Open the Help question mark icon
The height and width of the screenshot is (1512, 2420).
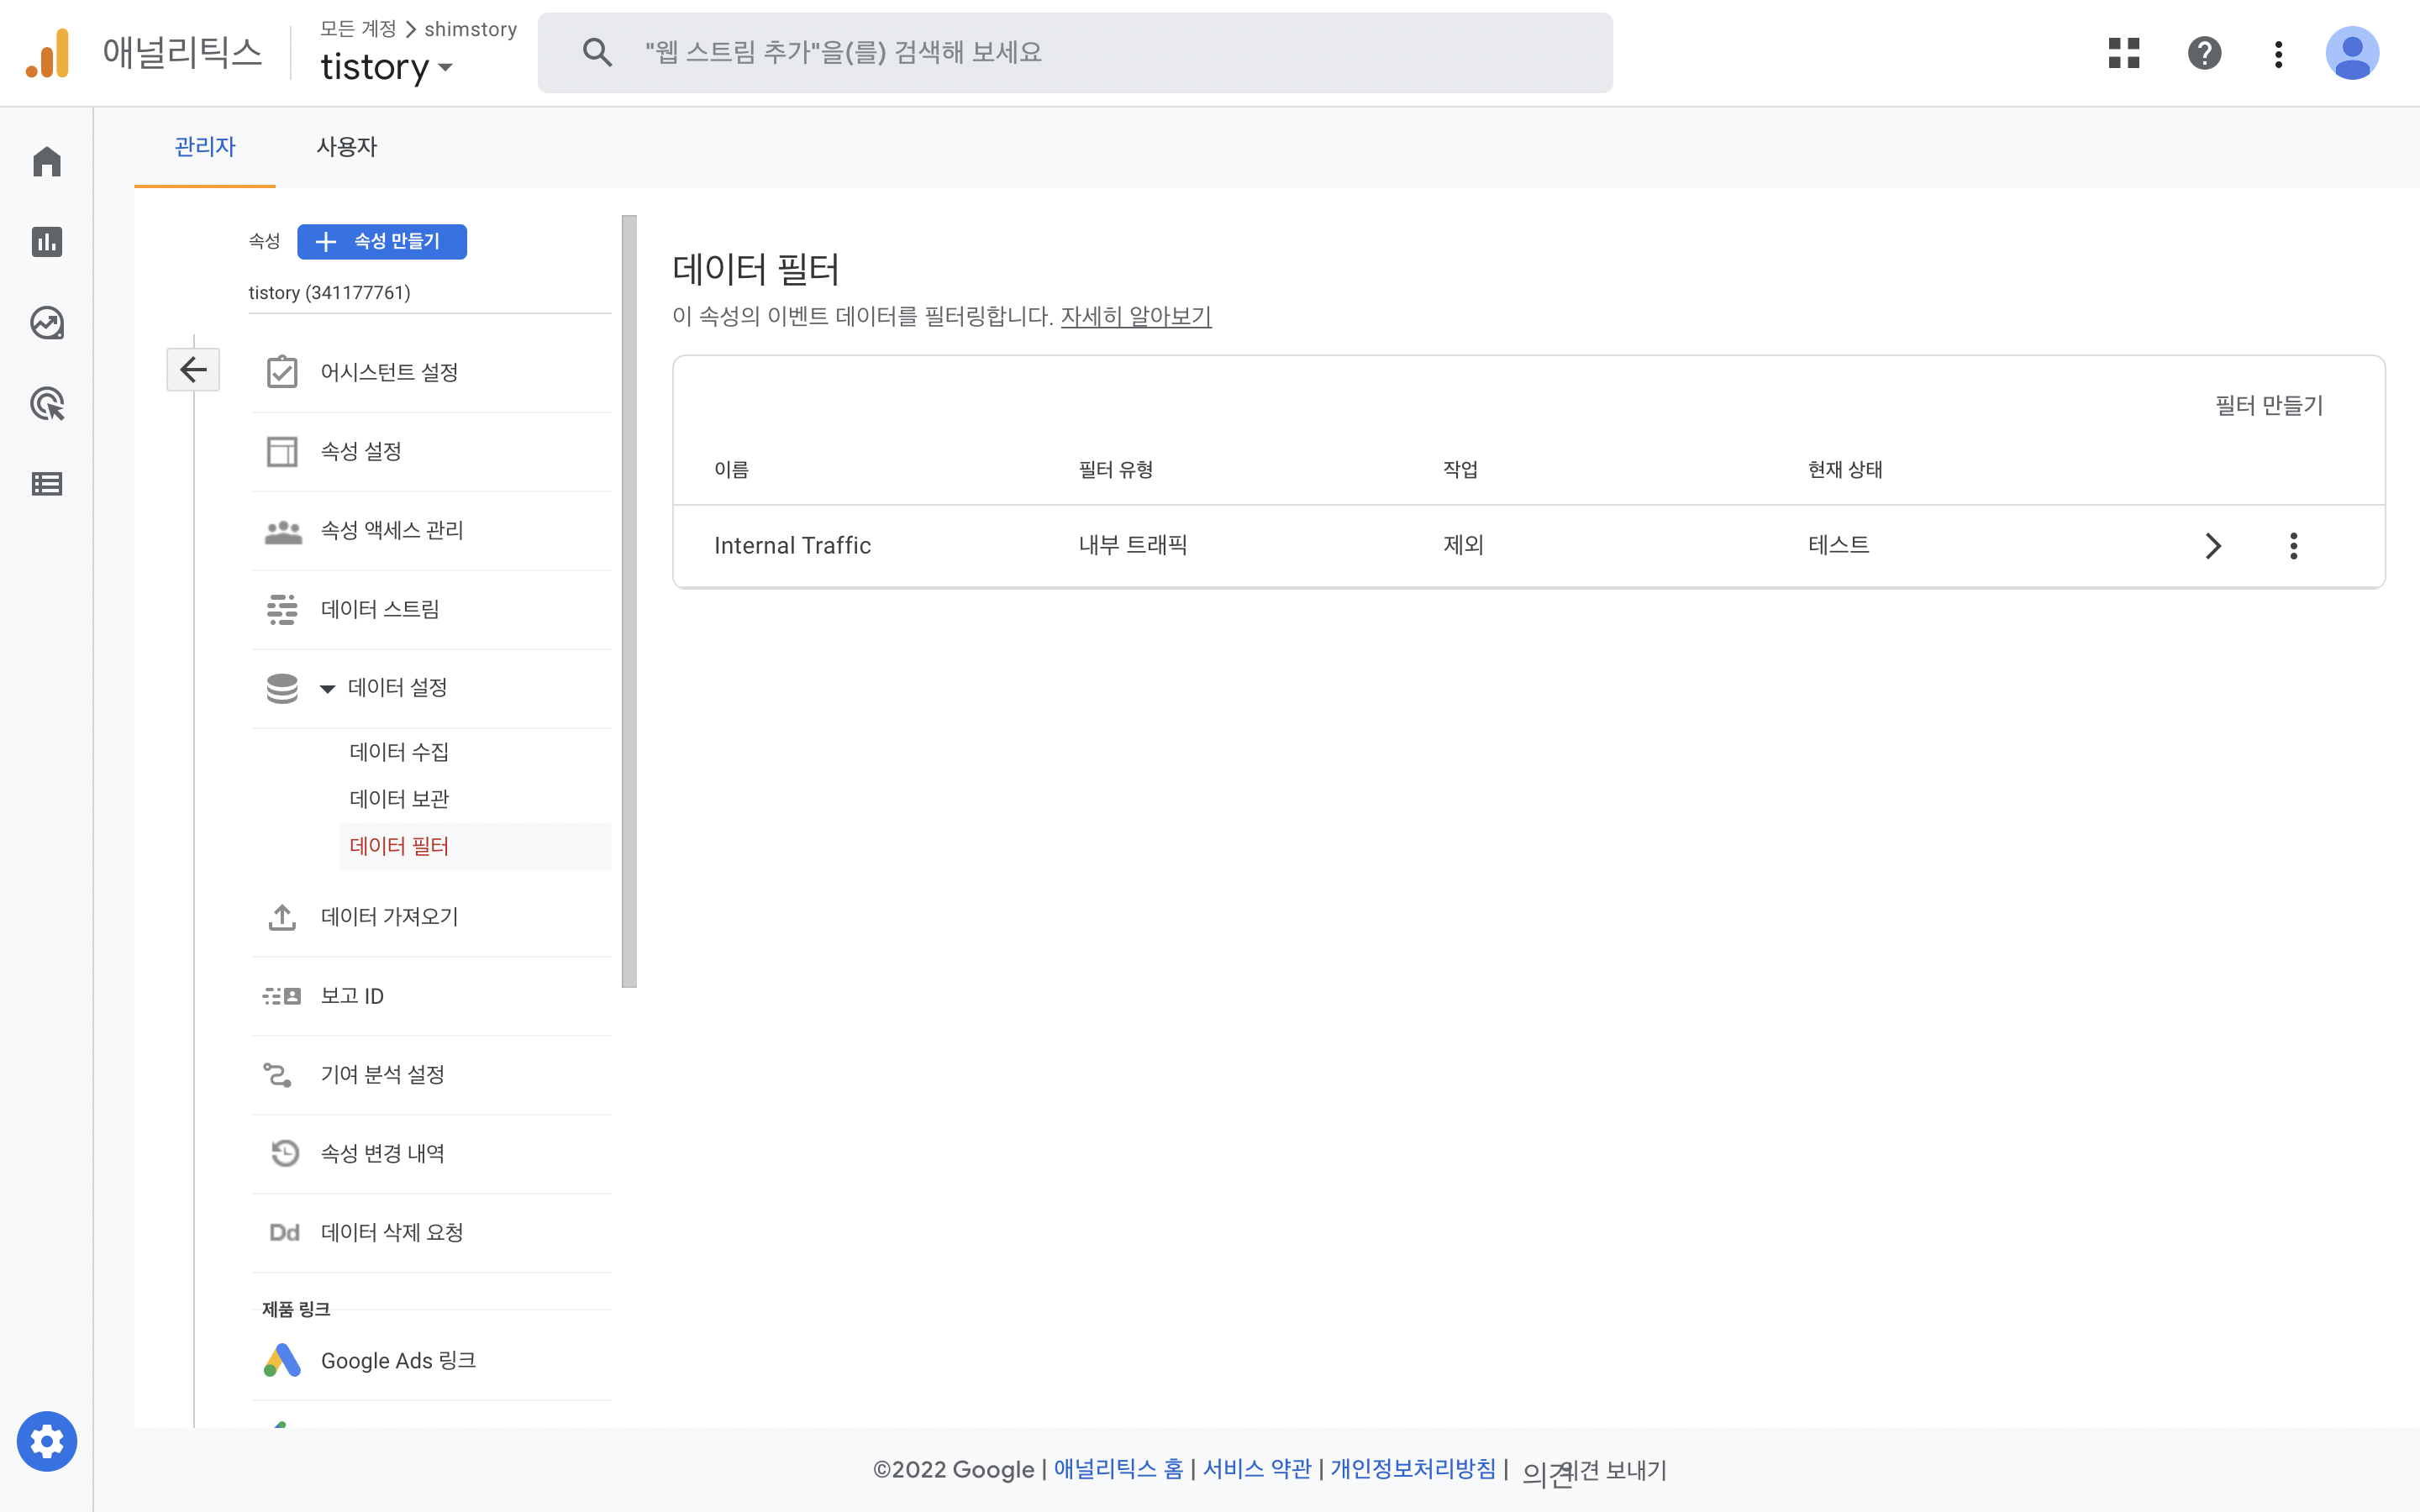pos(2204,53)
